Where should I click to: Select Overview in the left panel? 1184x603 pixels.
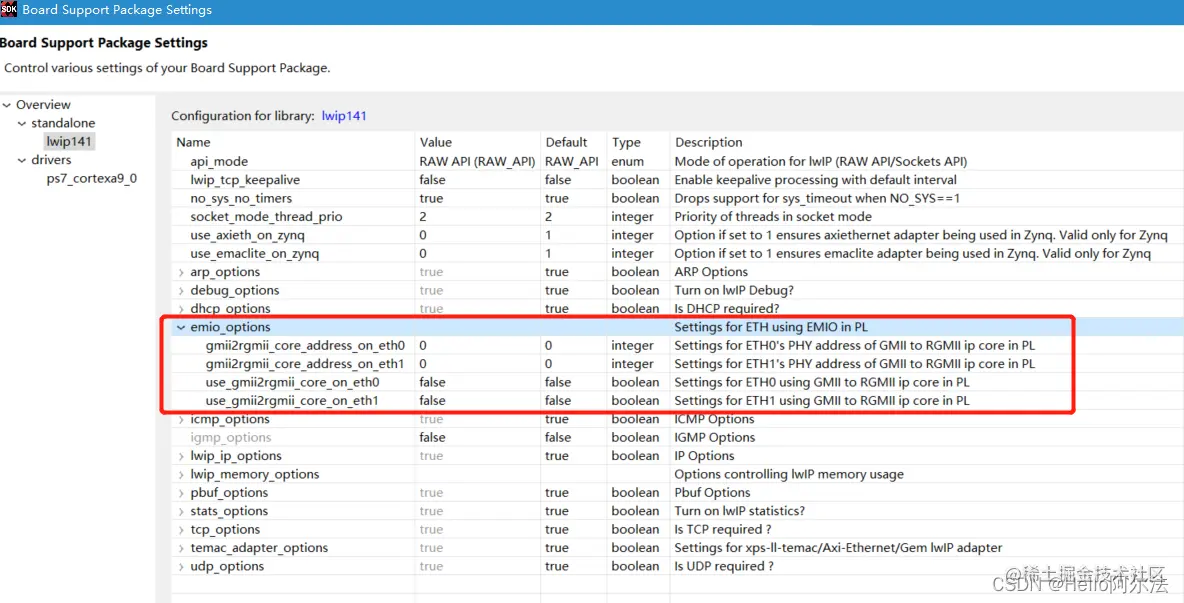[x=45, y=104]
